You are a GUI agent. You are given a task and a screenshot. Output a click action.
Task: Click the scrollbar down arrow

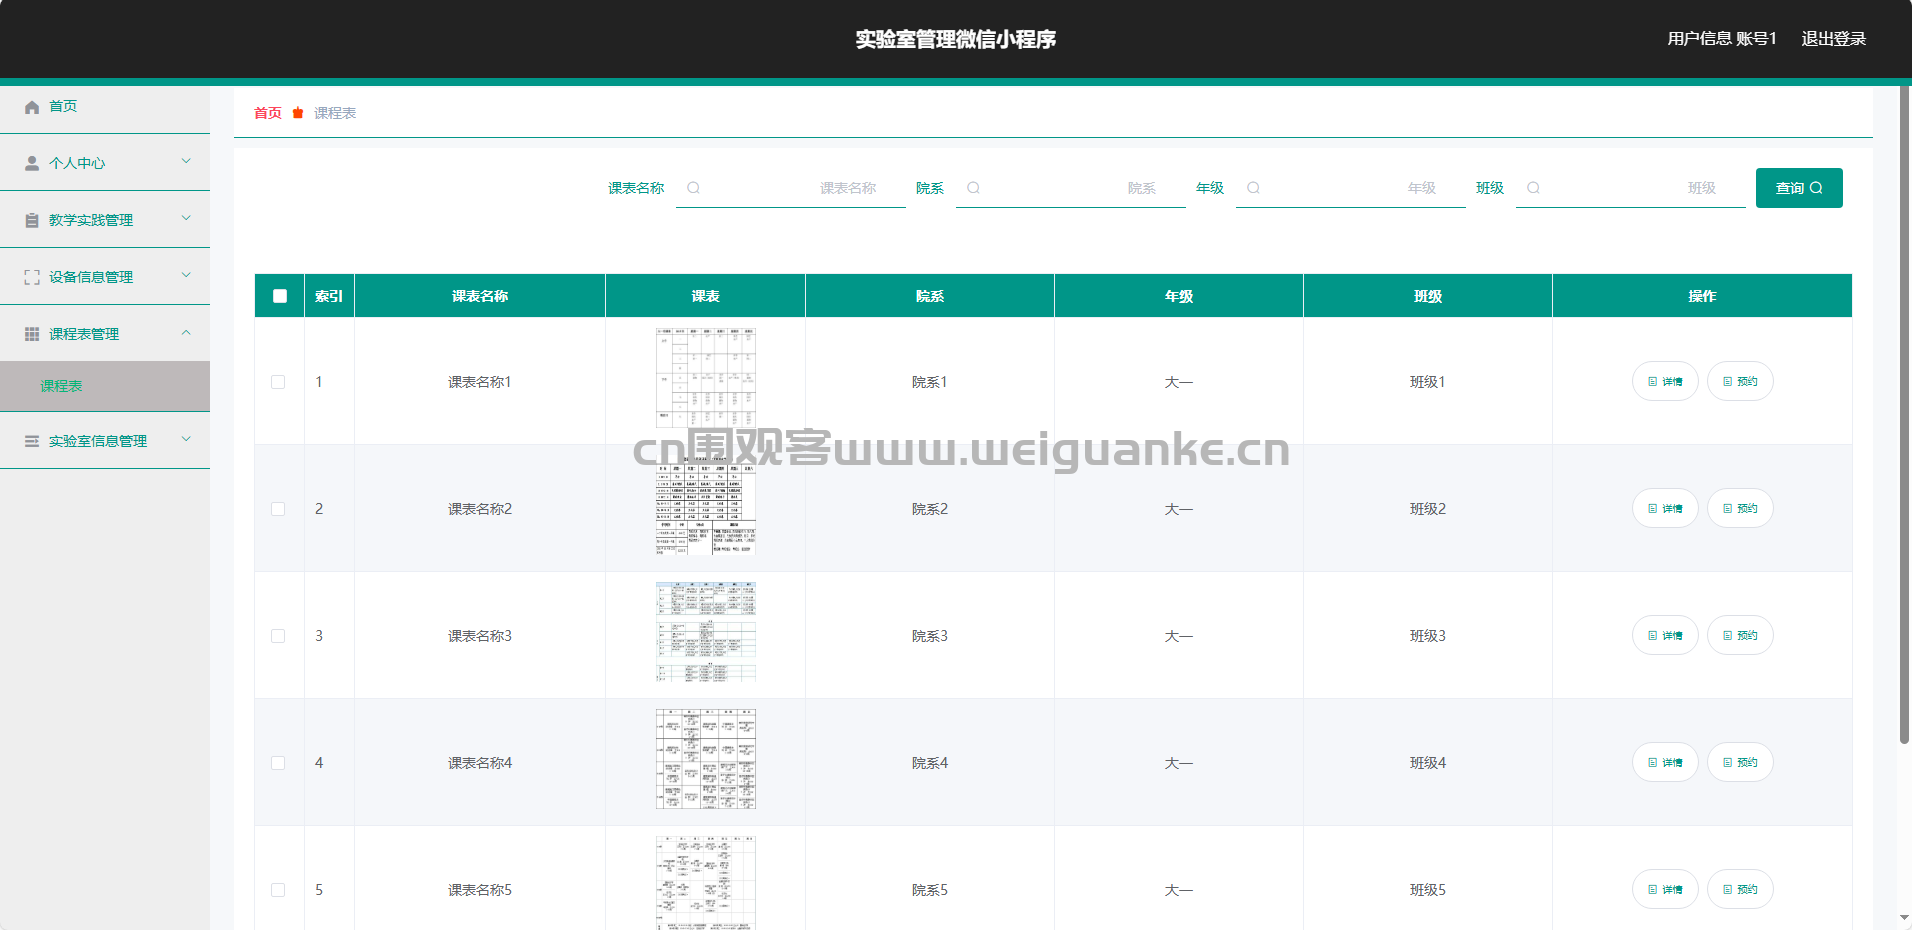click(x=1904, y=918)
